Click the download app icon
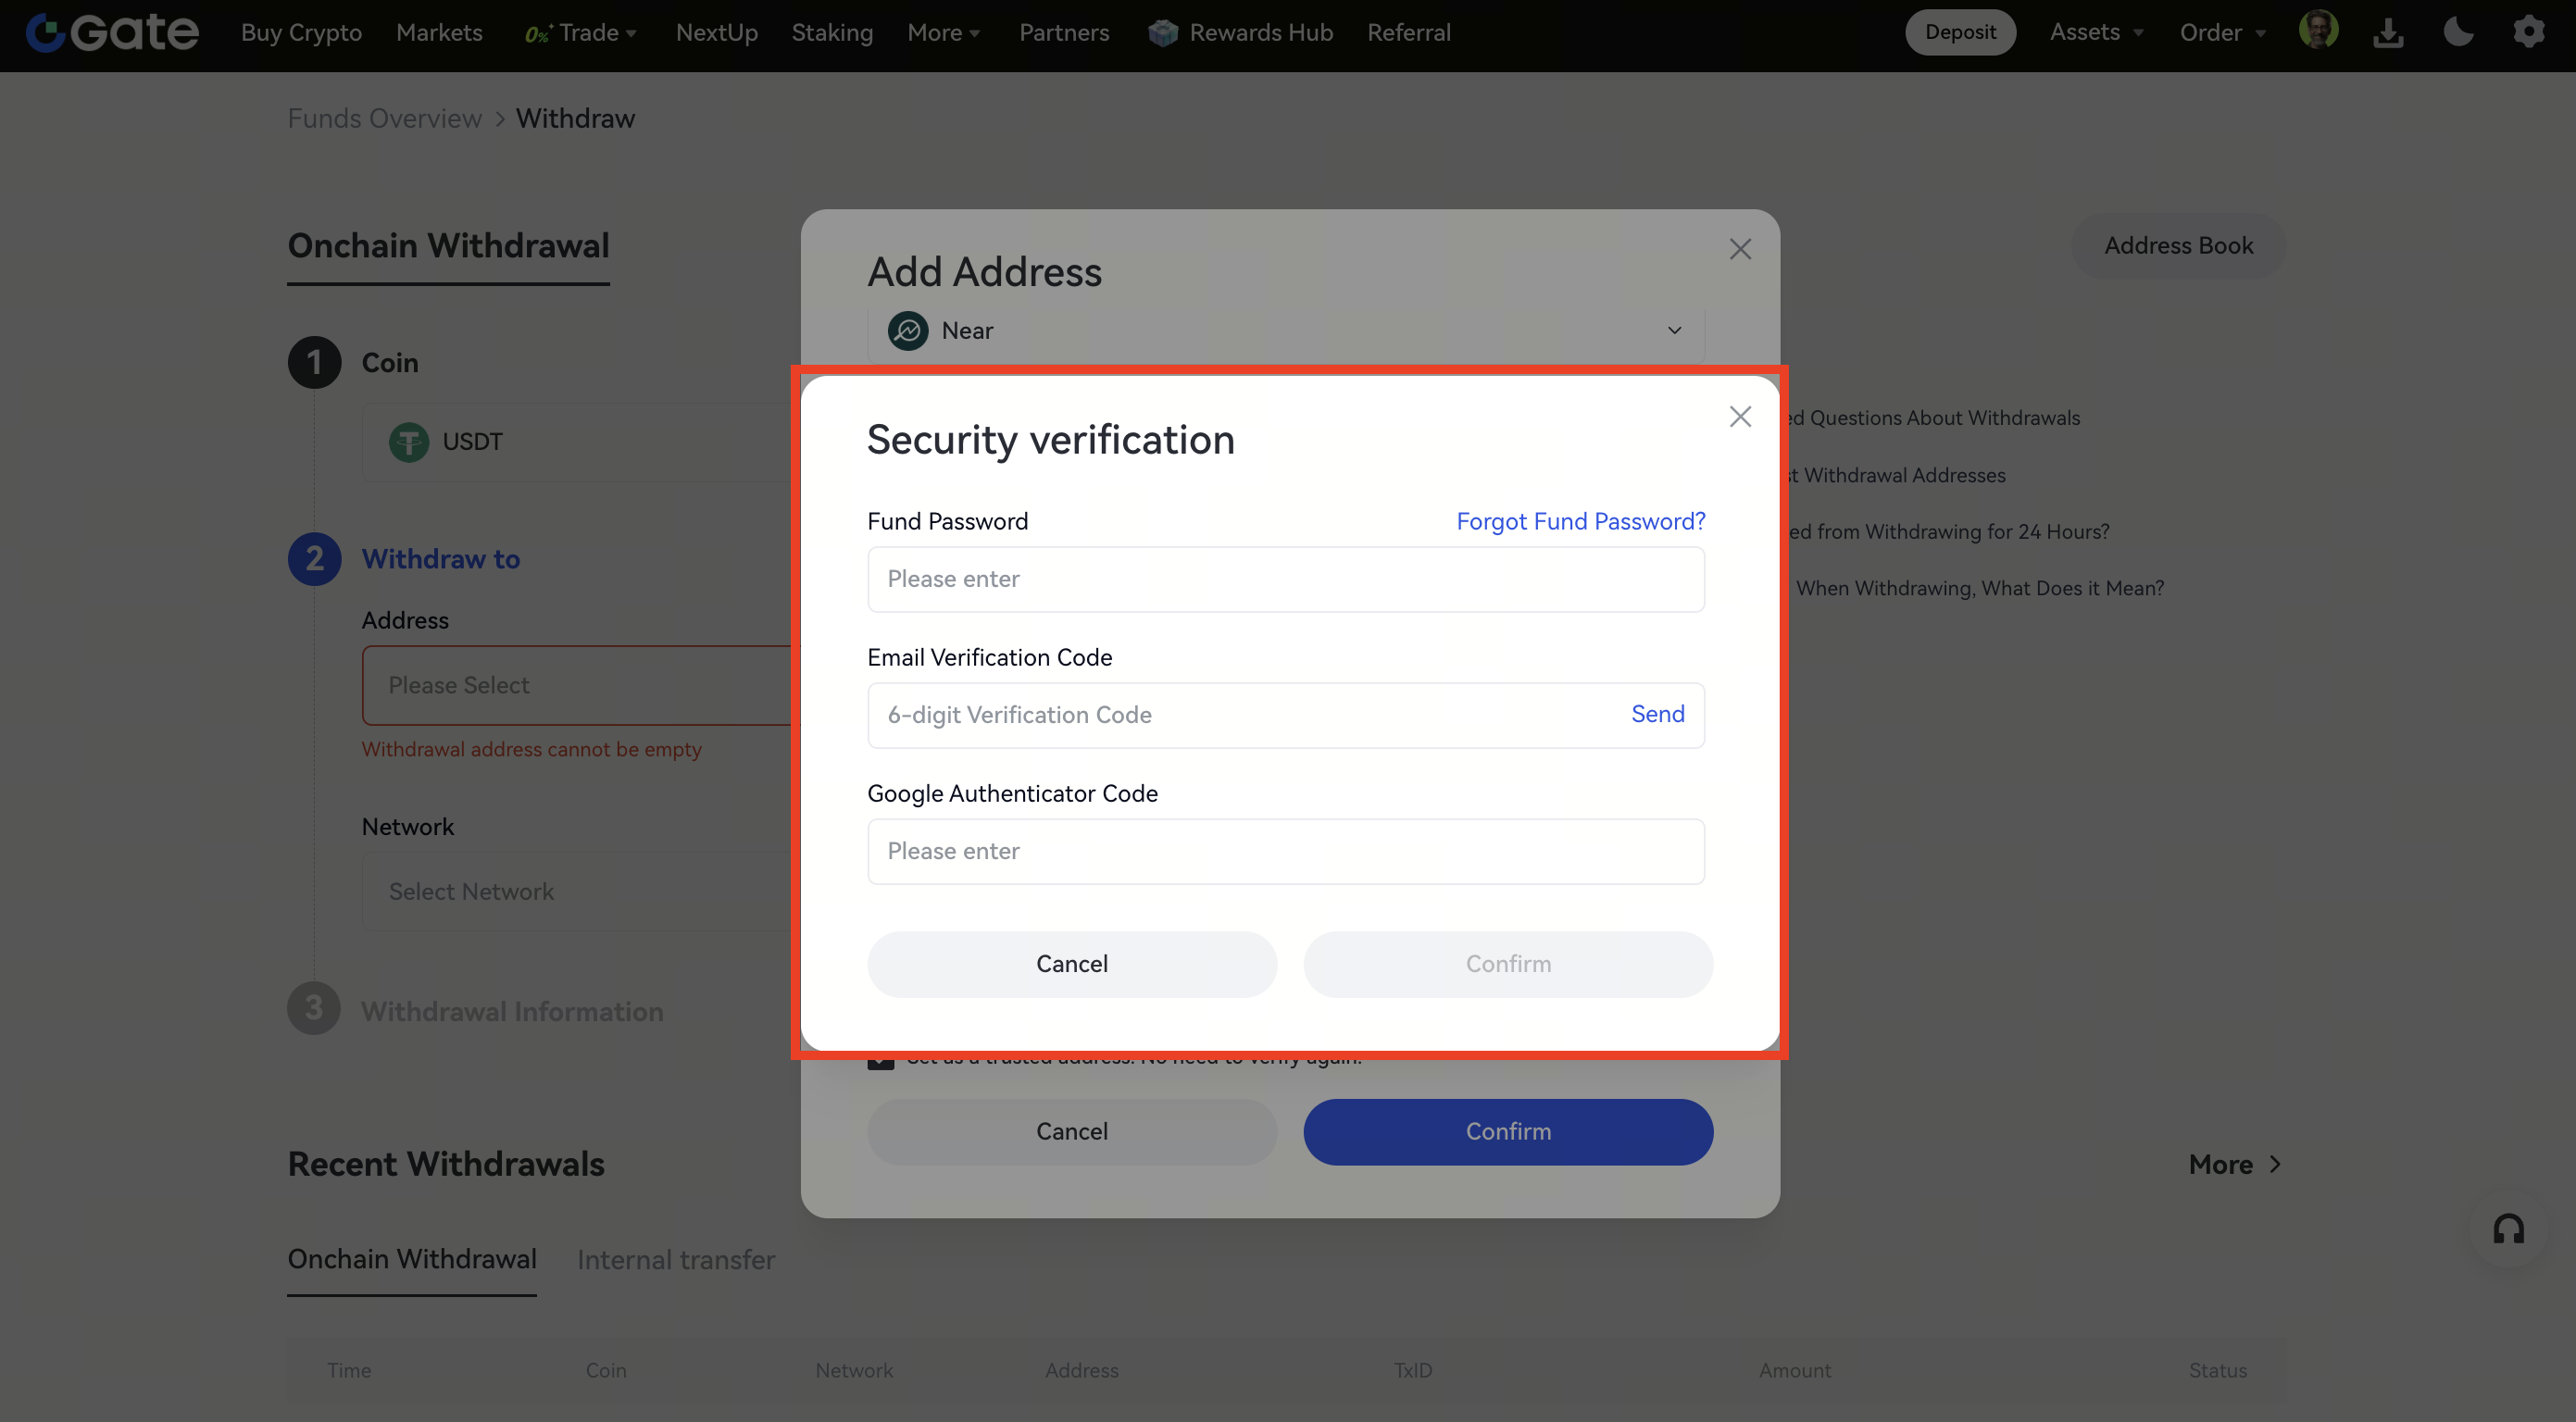The height and width of the screenshot is (1422, 2576). point(2388,33)
